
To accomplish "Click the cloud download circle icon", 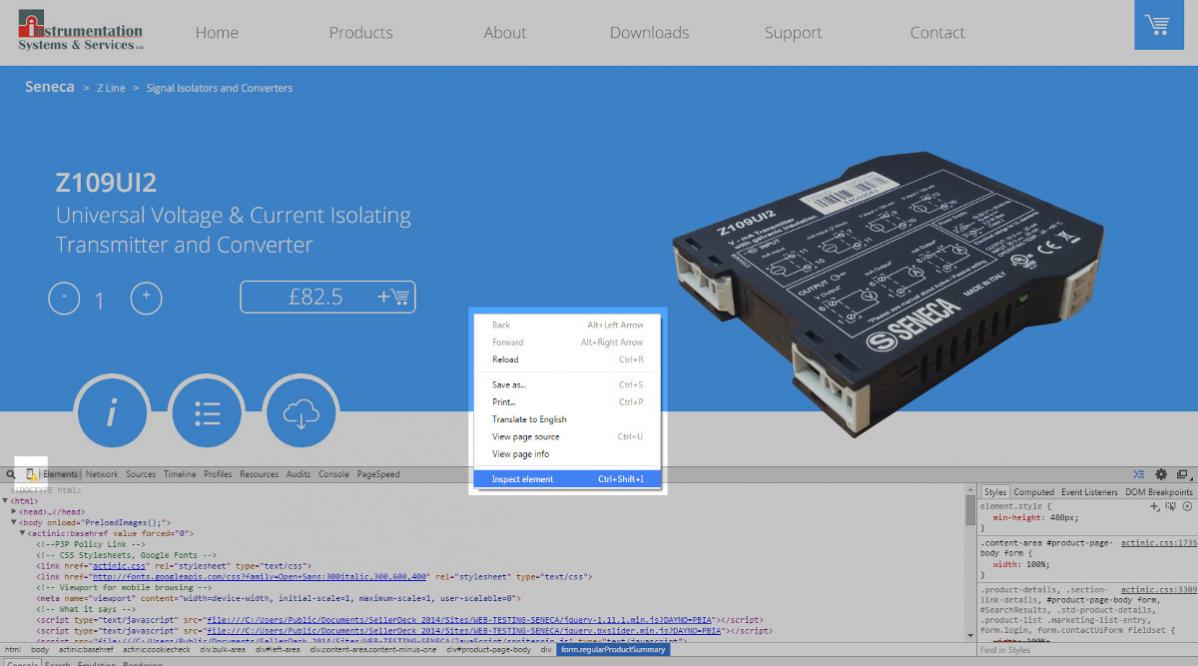I will click(301, 414).
